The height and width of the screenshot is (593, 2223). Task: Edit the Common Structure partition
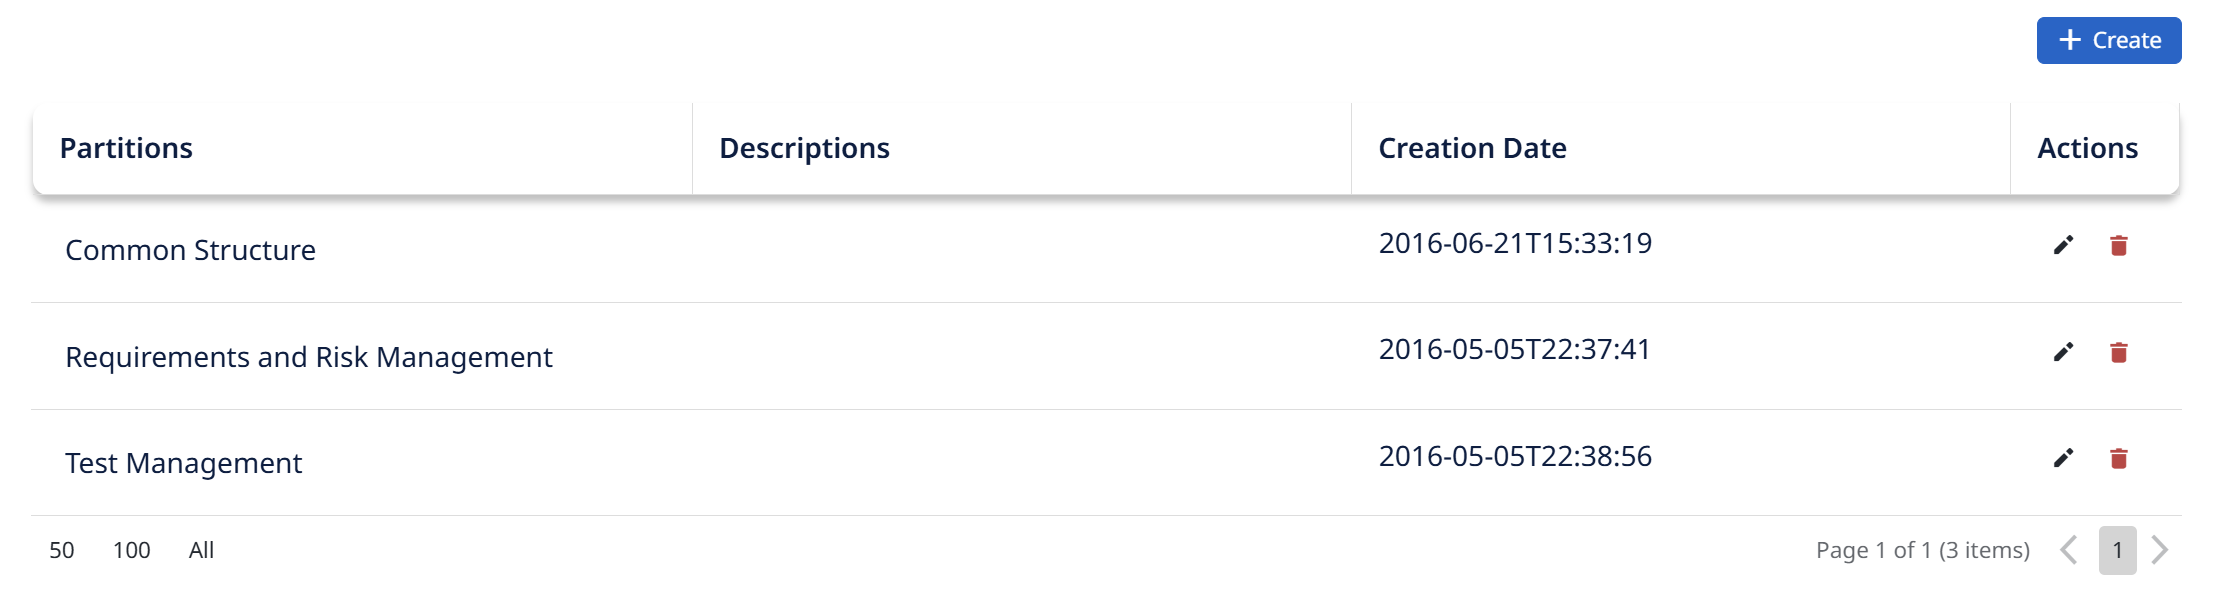point(2063,245)
